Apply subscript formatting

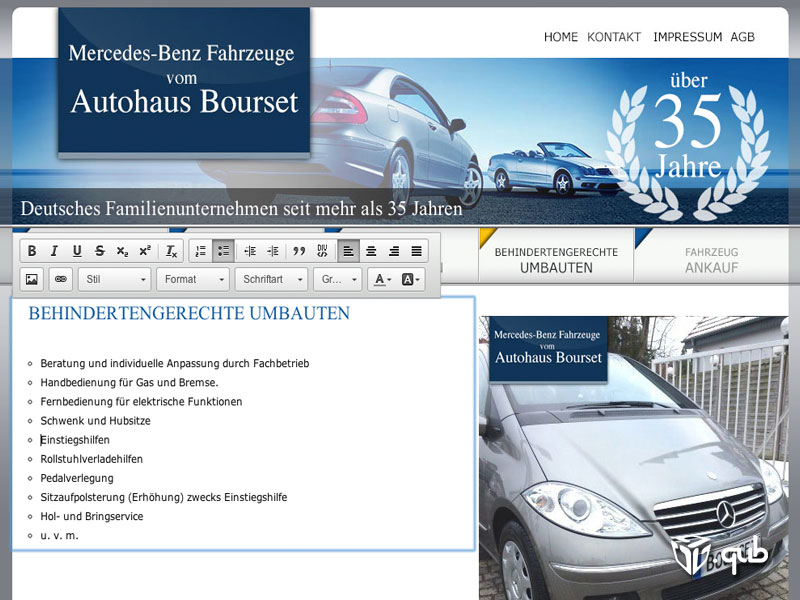[x=122, y=251]
